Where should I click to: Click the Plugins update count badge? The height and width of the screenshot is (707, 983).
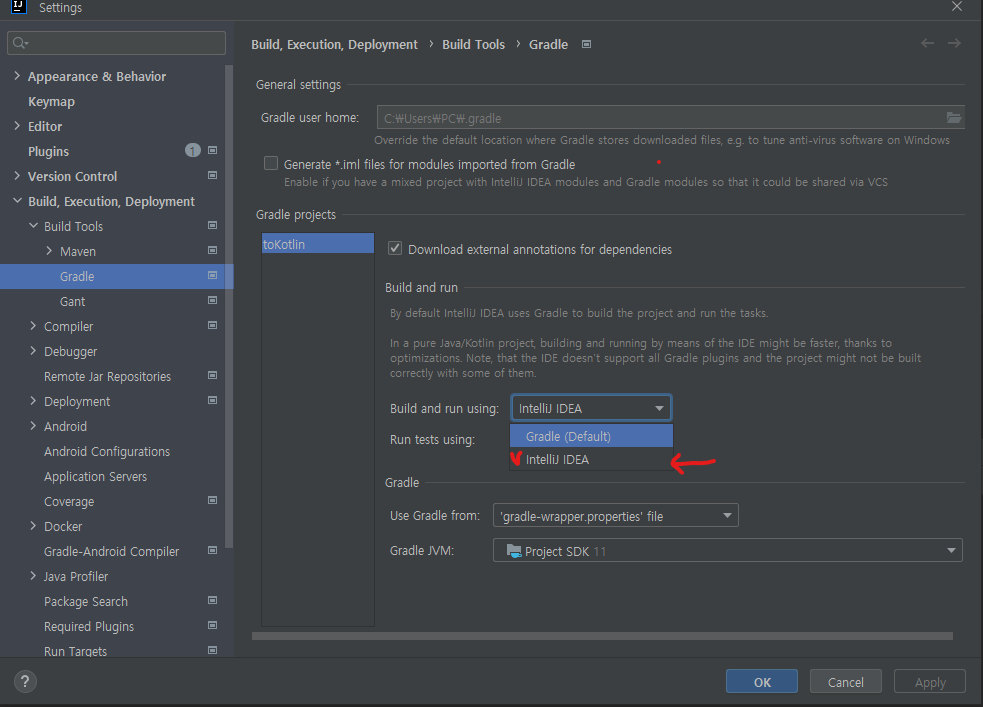coord(192,150)
